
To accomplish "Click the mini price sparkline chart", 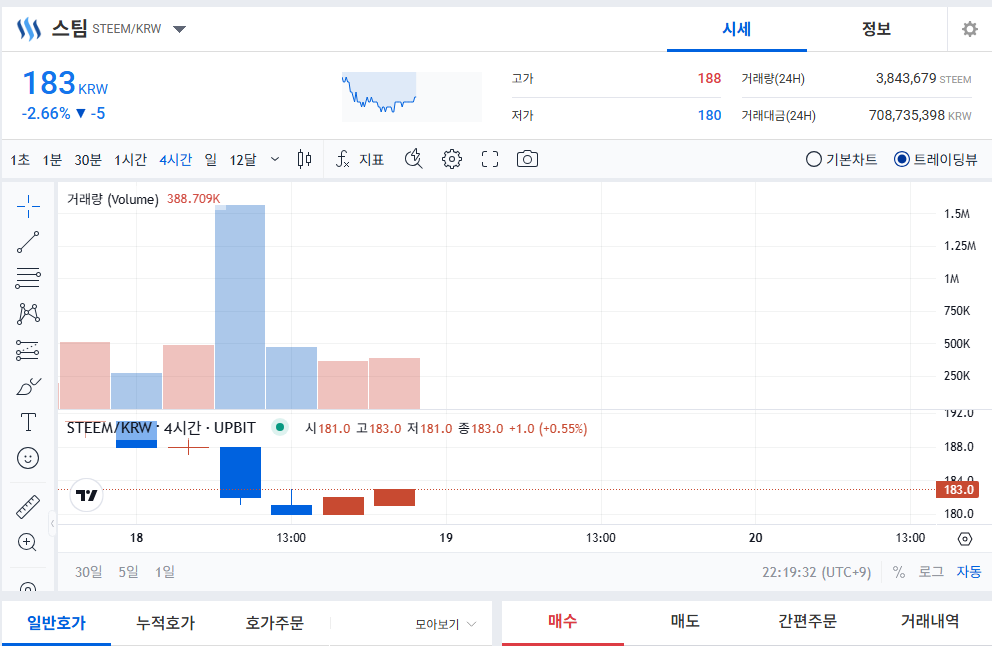I will click(x=411, y=96).
